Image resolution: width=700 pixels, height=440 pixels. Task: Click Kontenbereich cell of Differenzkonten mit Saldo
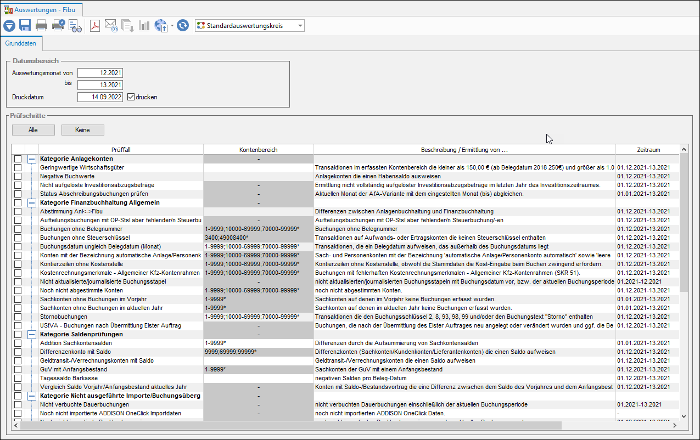pyautogui.click(x=258, y=352)
